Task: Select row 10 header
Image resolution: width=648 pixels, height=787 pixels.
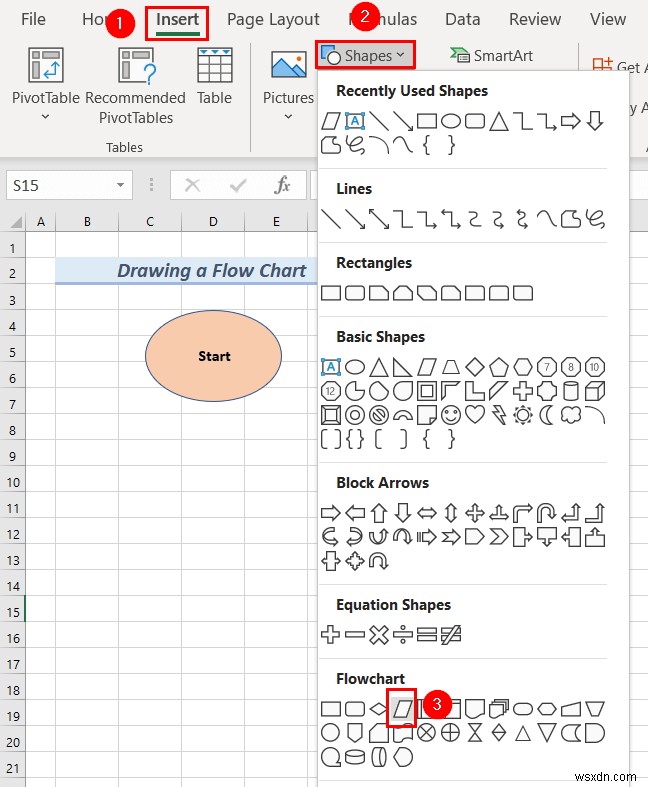Action: [13, 482]
